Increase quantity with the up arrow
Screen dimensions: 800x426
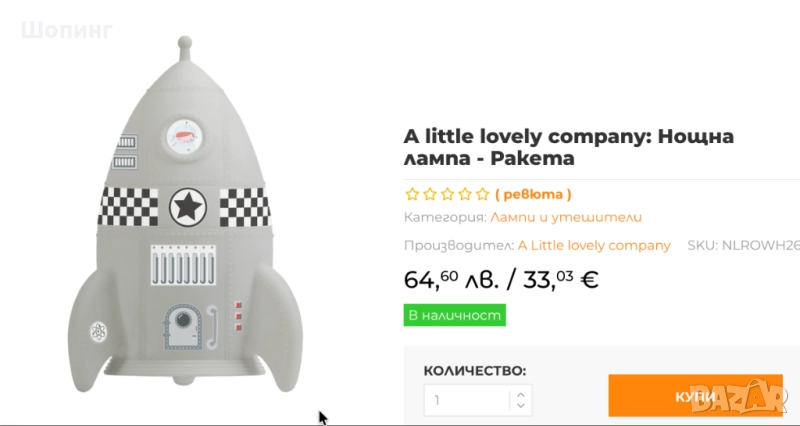520,395
